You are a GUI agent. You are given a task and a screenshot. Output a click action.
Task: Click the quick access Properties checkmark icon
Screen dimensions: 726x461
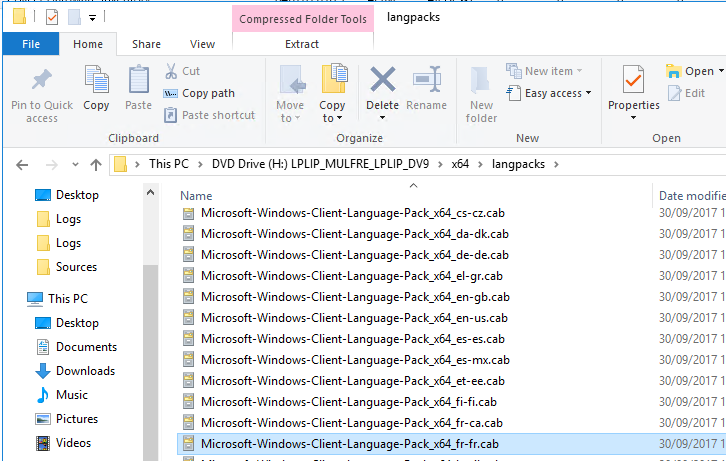coord(52,18)
